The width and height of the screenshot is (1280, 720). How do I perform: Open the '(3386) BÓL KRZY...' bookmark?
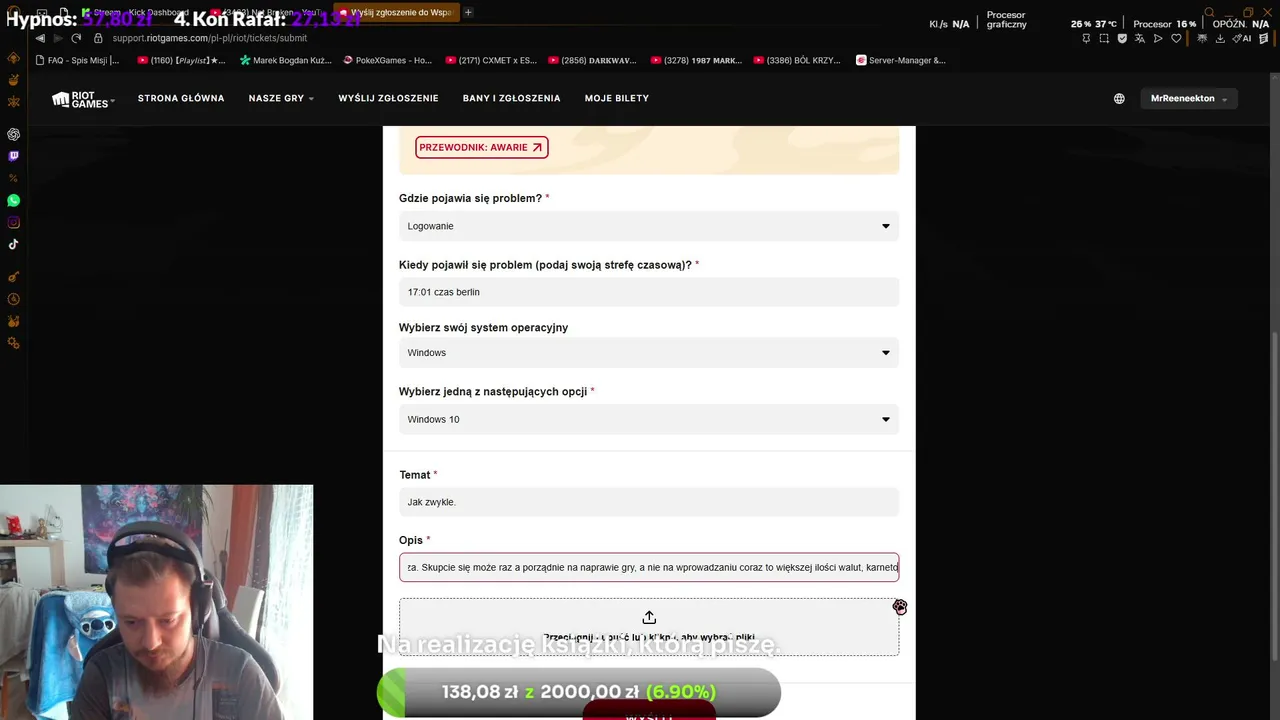798,60
